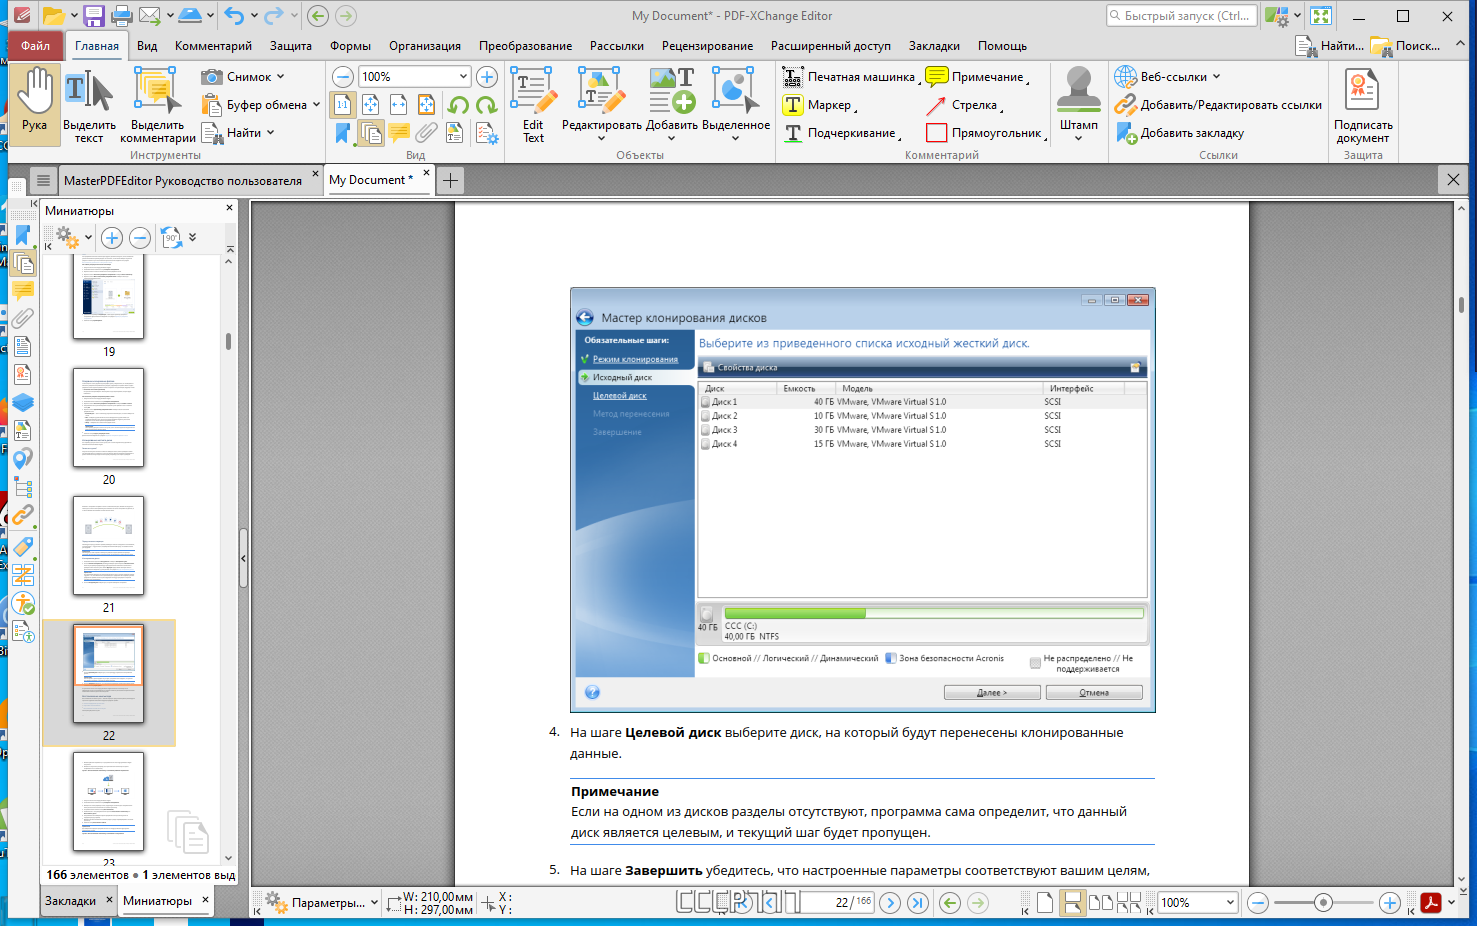Enable continuous page layout in the status bar

point(1072,903)
